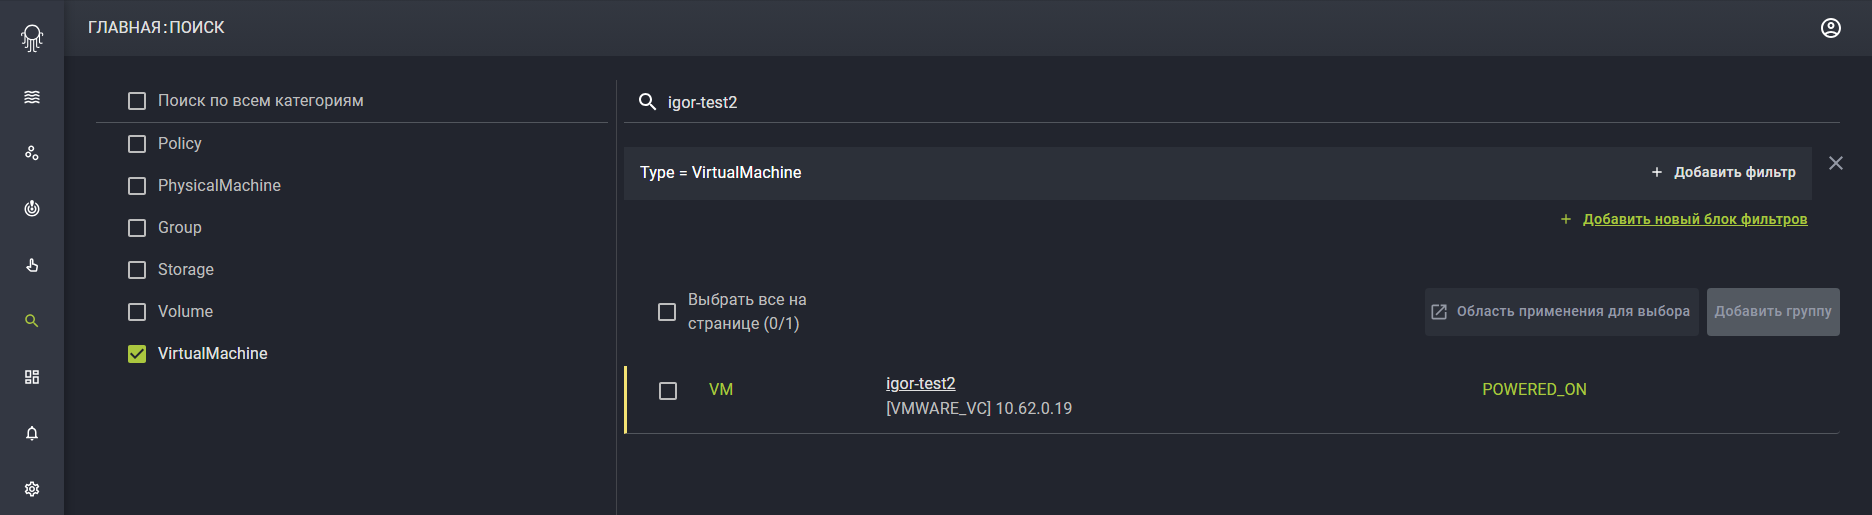Open the user account profile icon
The width and height of the screenshot is (1872, 515).
[x=1831, y=28]
